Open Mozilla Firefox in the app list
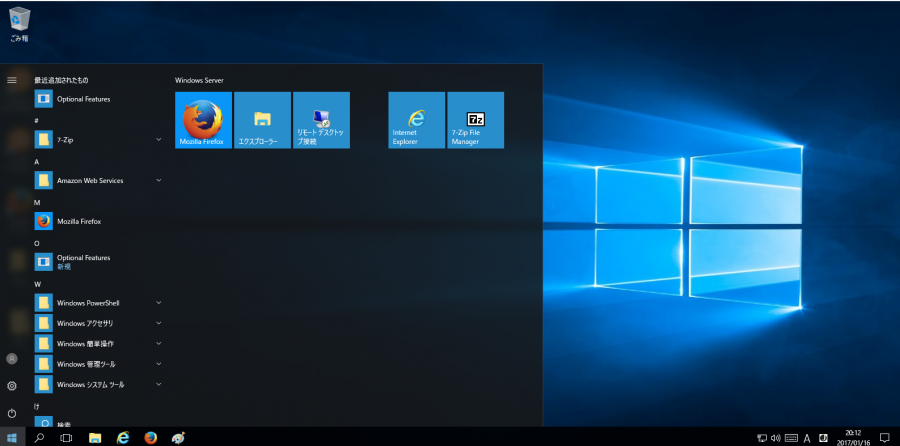900x446 pixels. 98,221
